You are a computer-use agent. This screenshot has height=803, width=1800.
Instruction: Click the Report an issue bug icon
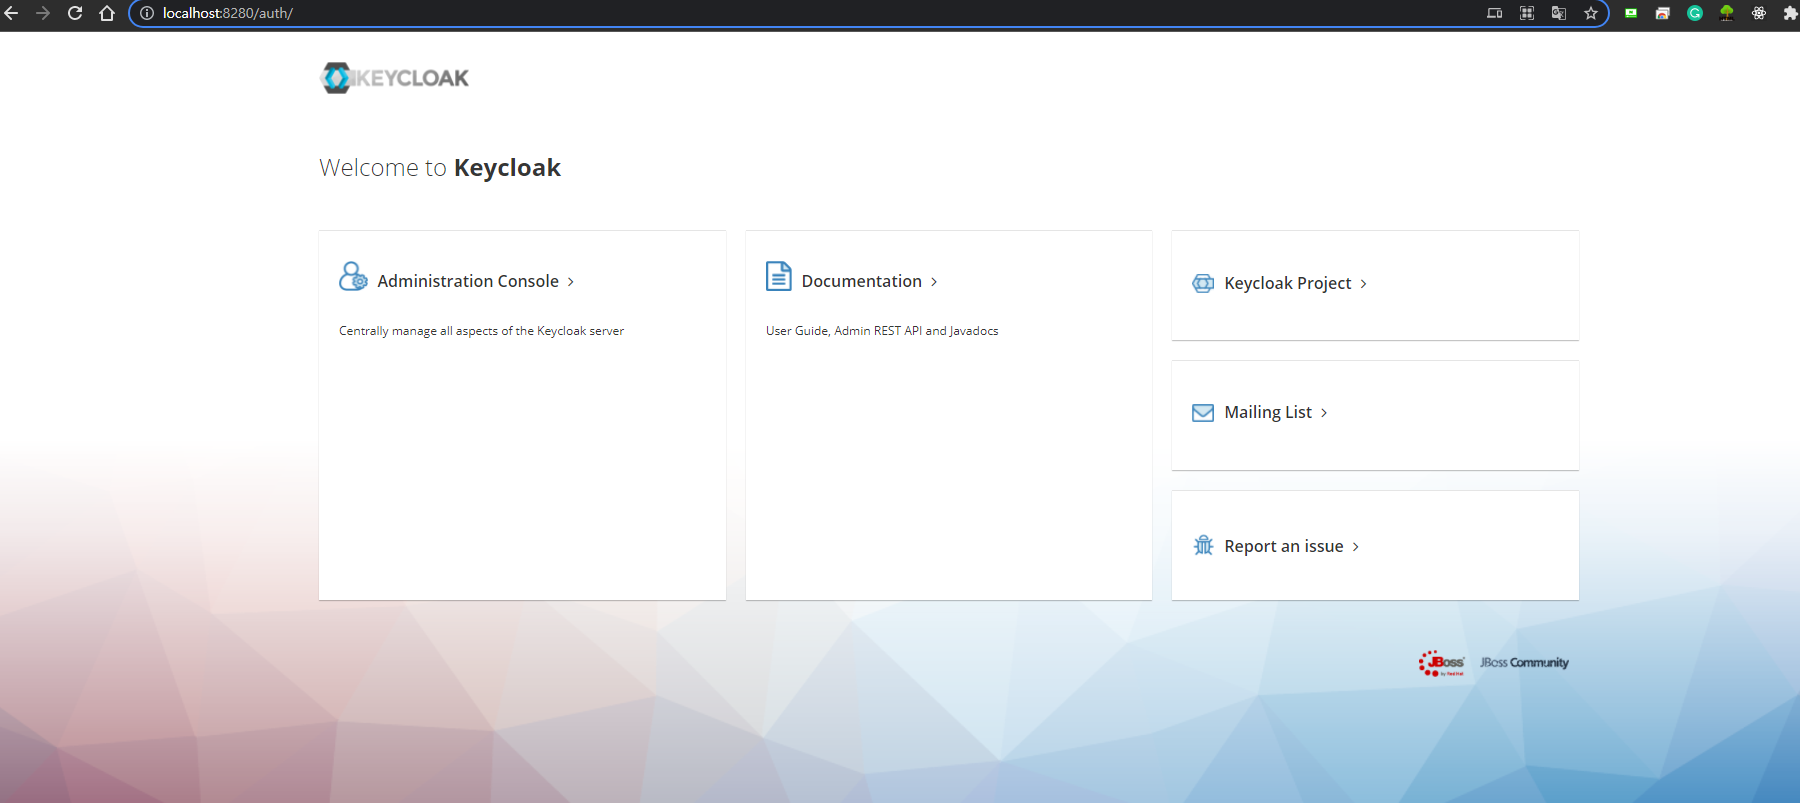pyautogui.click(x=1203, y=545)
